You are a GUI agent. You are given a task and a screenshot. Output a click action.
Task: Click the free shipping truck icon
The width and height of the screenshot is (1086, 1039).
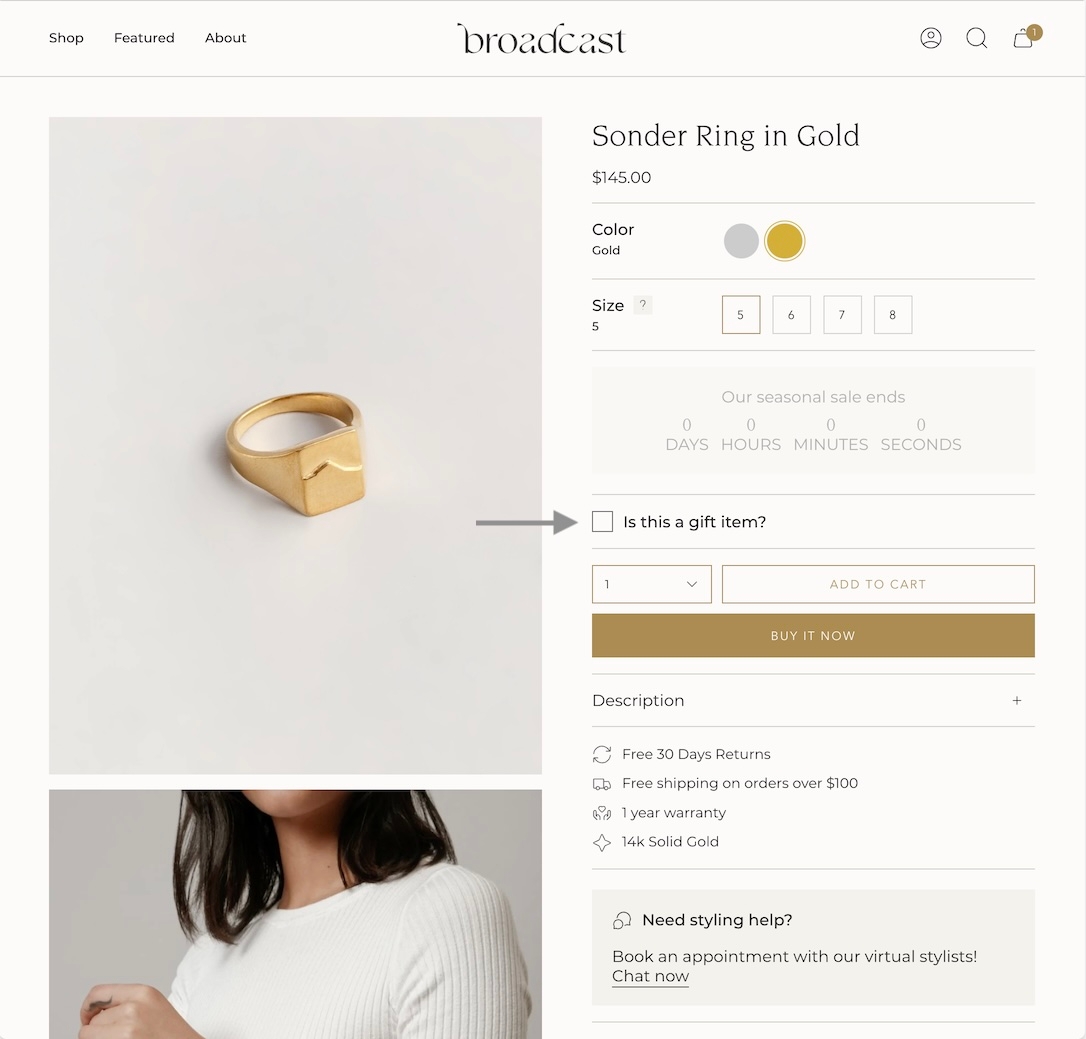602,784
